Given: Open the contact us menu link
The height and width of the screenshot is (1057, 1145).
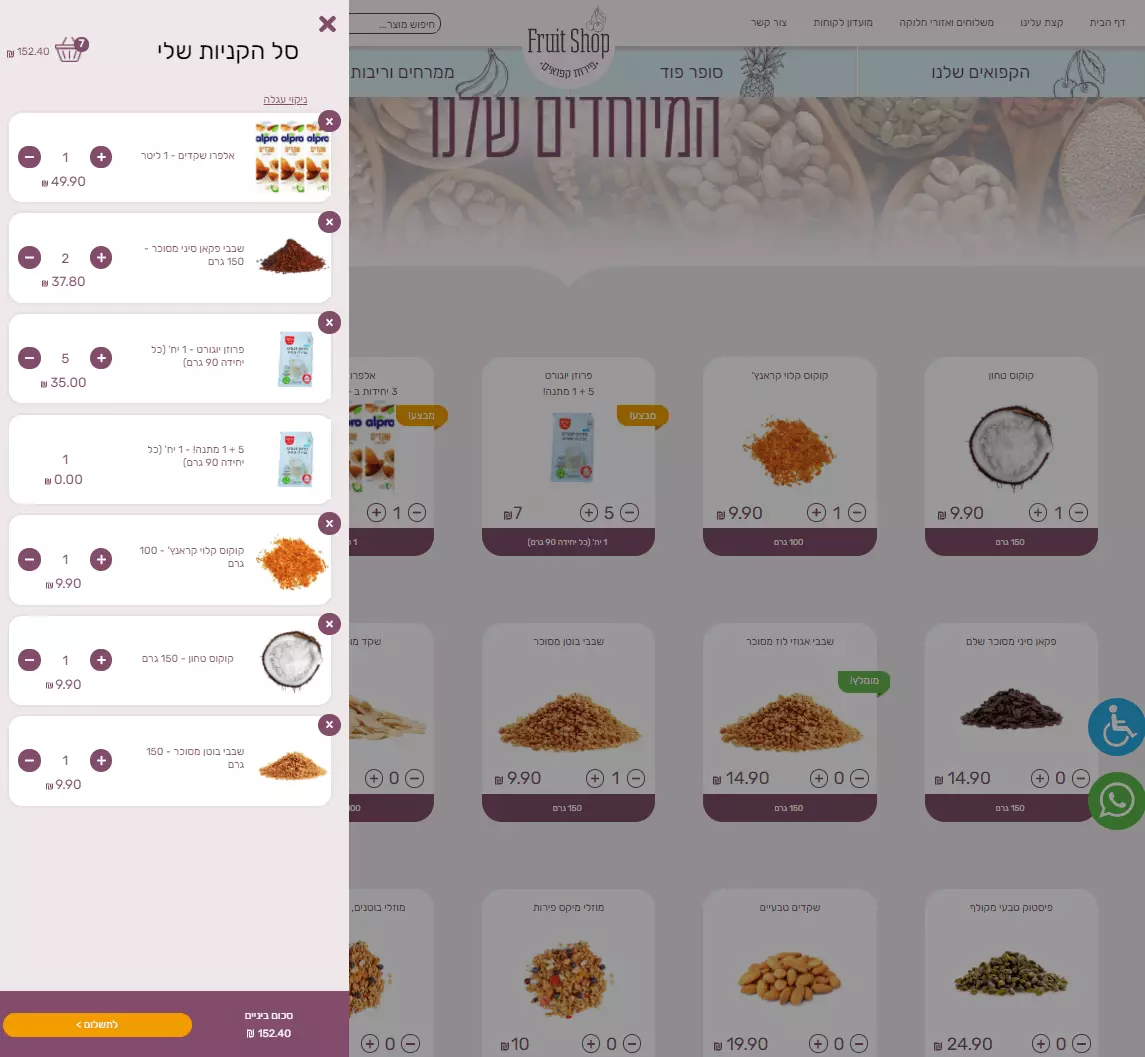Looking at the screenshot, I should click(x=769, y=23).
